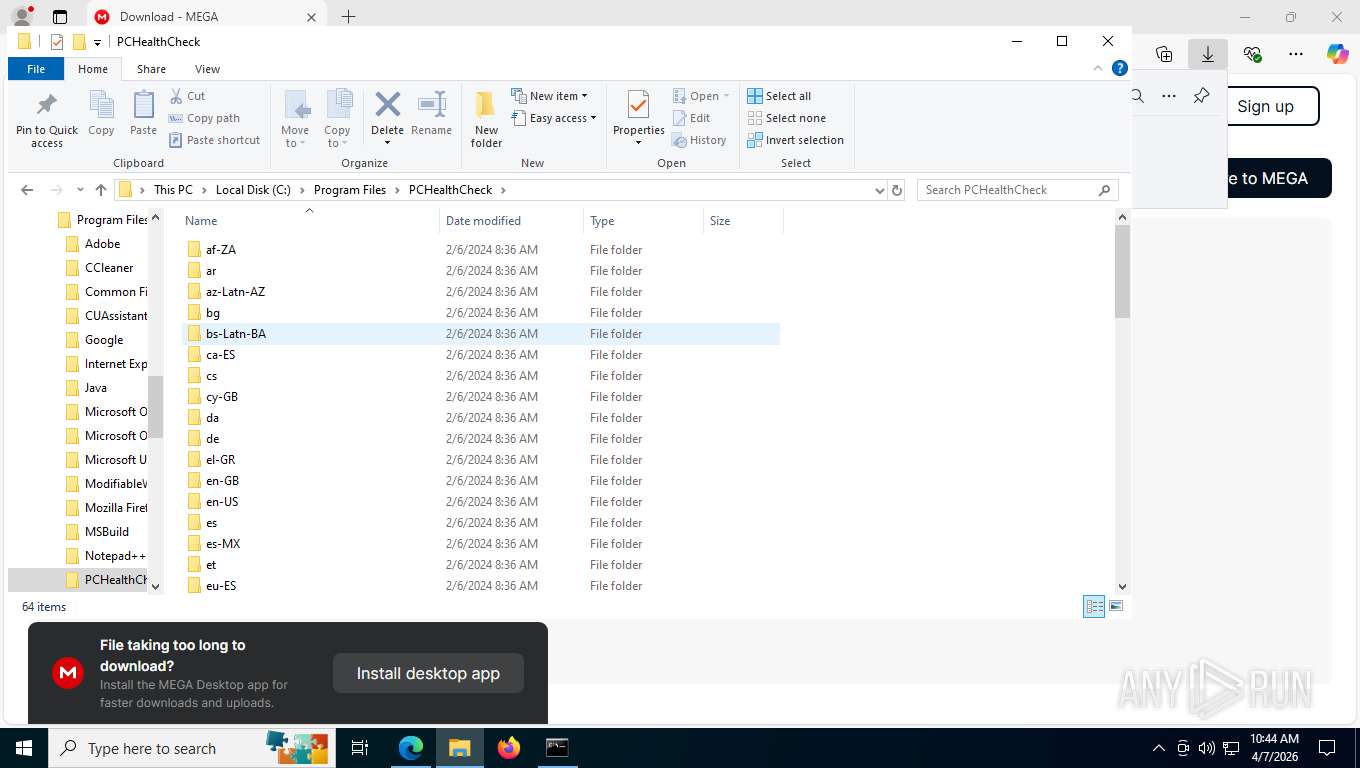Screen dimensions: 1360x768
Task: Open Microsoft Edge taskbar icon
Action: (411, 747)
